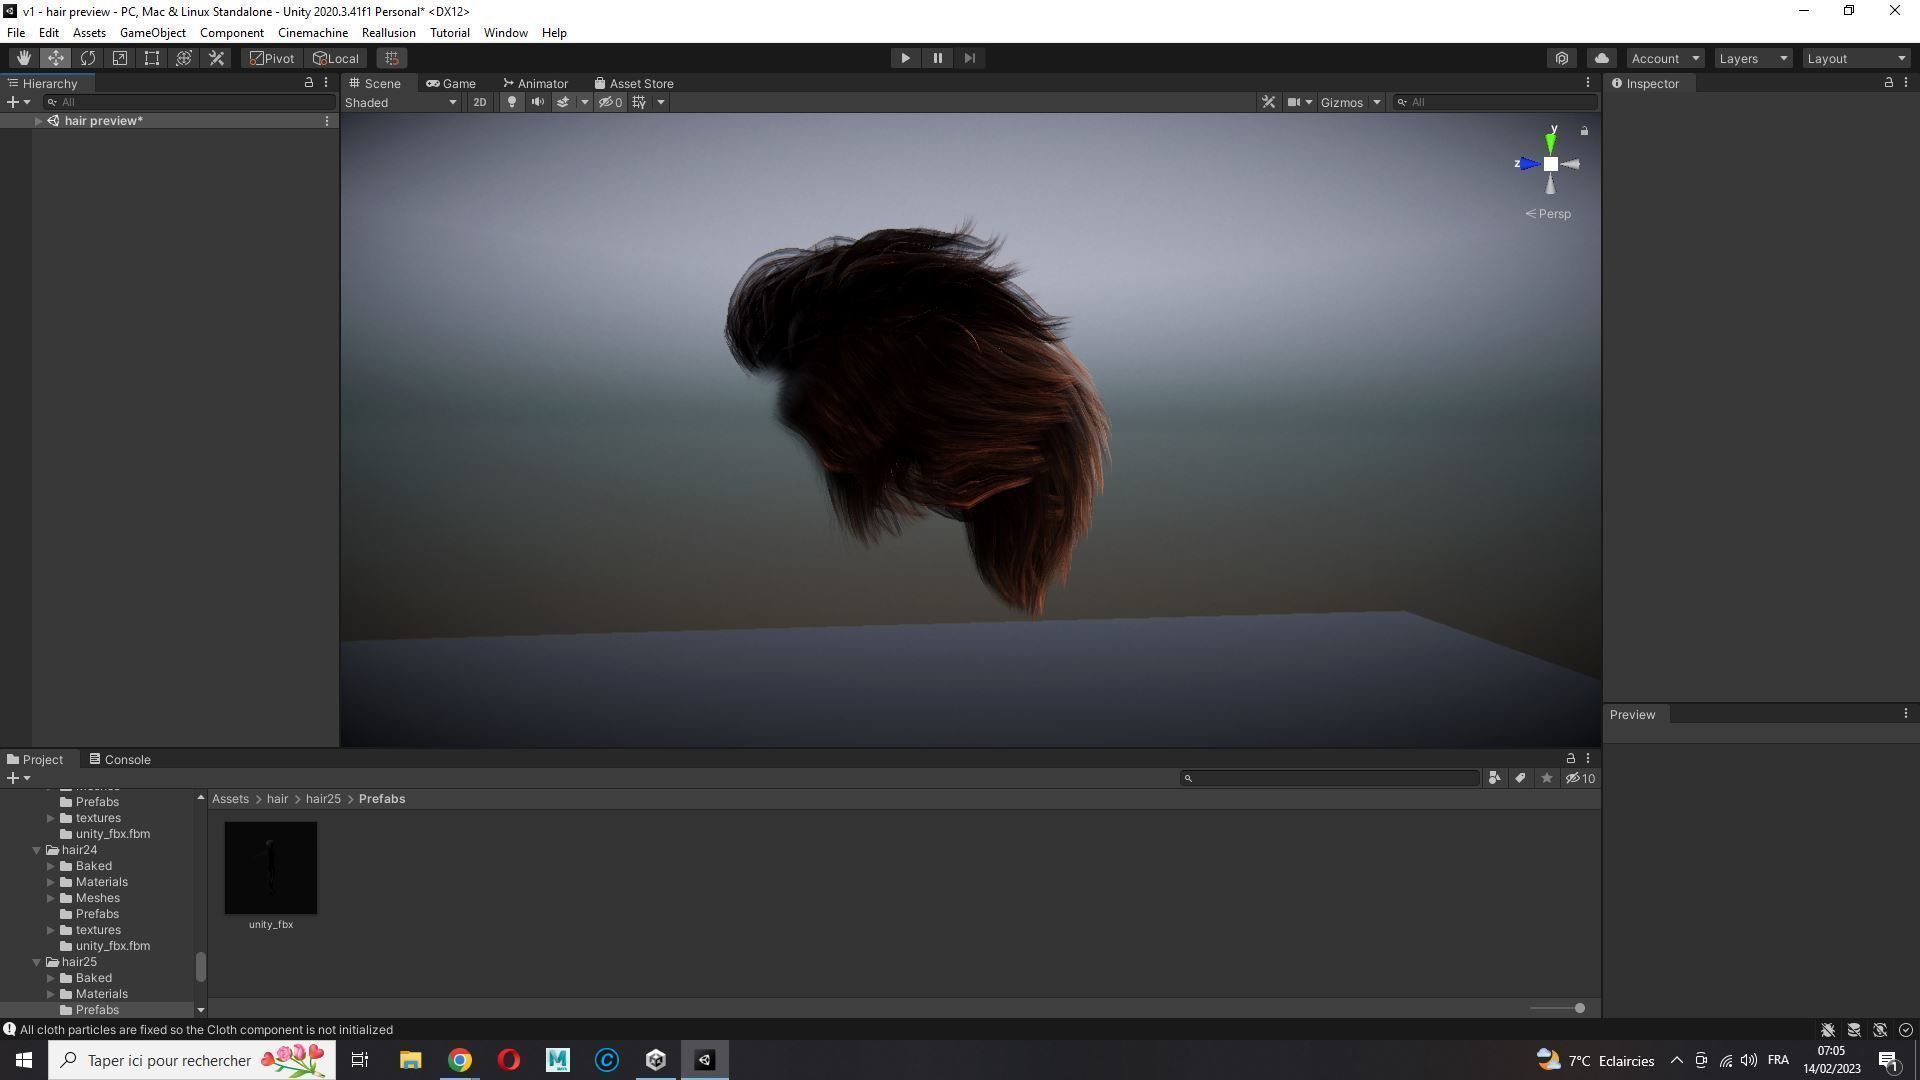Toggle the Pivot handle position button
Viewport: 1920px width, 1080px height.
click(272, 58)
